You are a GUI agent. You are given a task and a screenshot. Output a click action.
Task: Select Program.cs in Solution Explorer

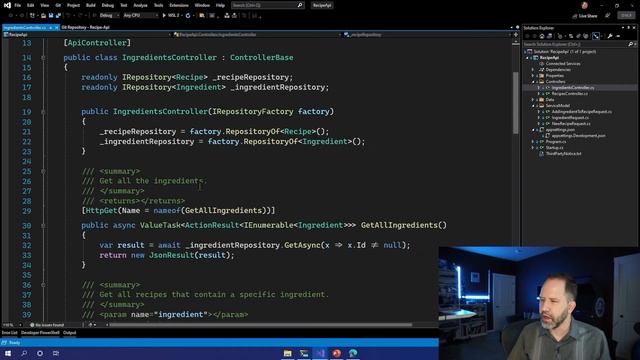tap(556, 142)
